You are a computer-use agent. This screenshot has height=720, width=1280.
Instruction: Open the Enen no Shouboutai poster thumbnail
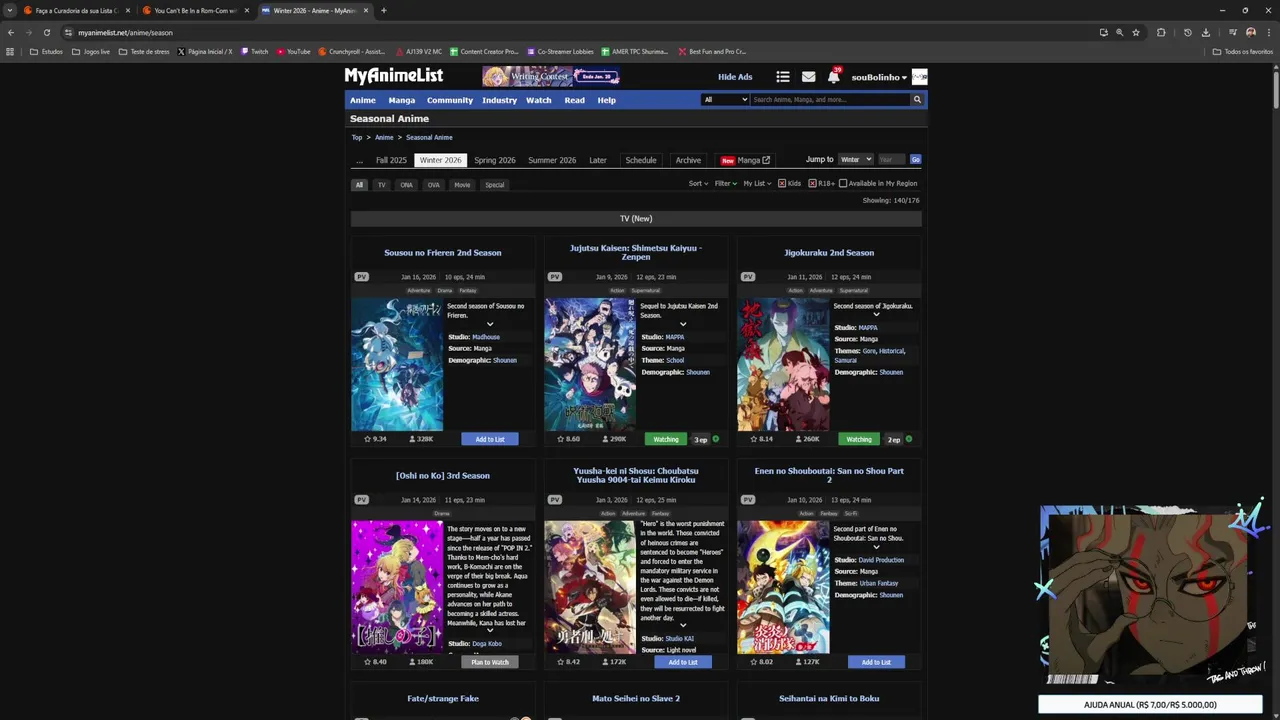(783, 587)
